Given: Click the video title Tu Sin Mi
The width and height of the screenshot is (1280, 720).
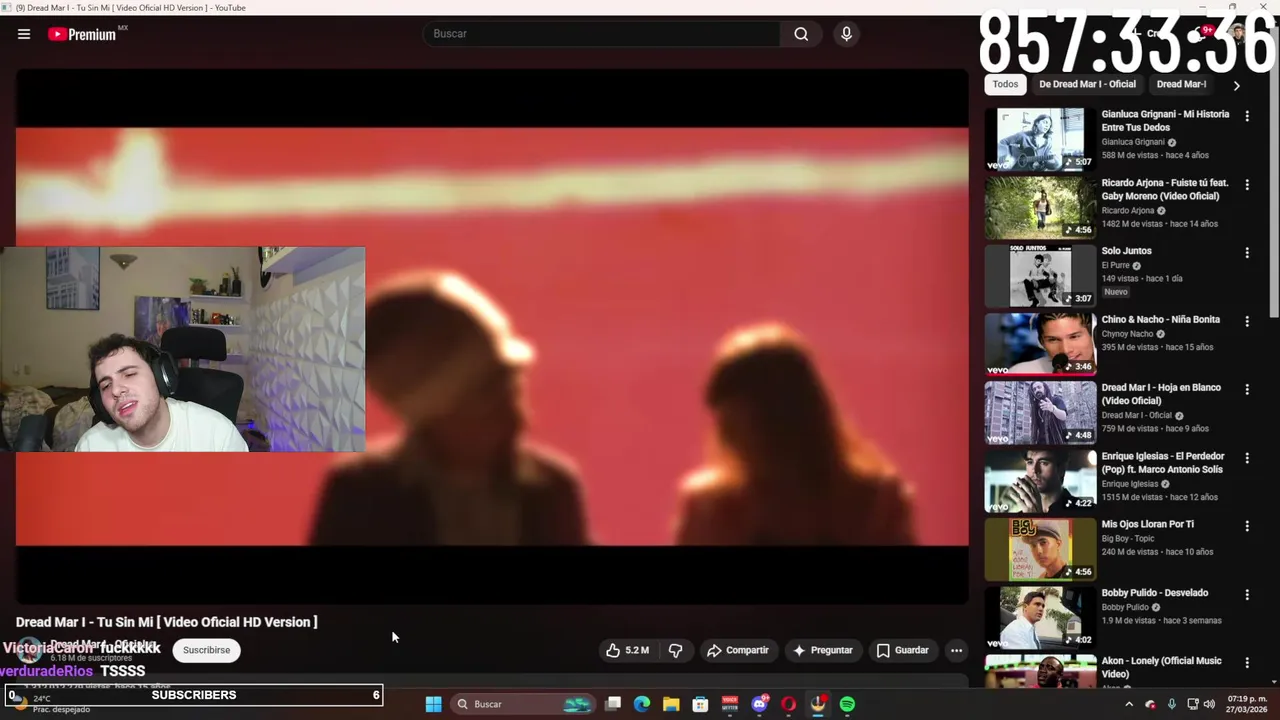Looking at the screenshot, I should 166,622.
